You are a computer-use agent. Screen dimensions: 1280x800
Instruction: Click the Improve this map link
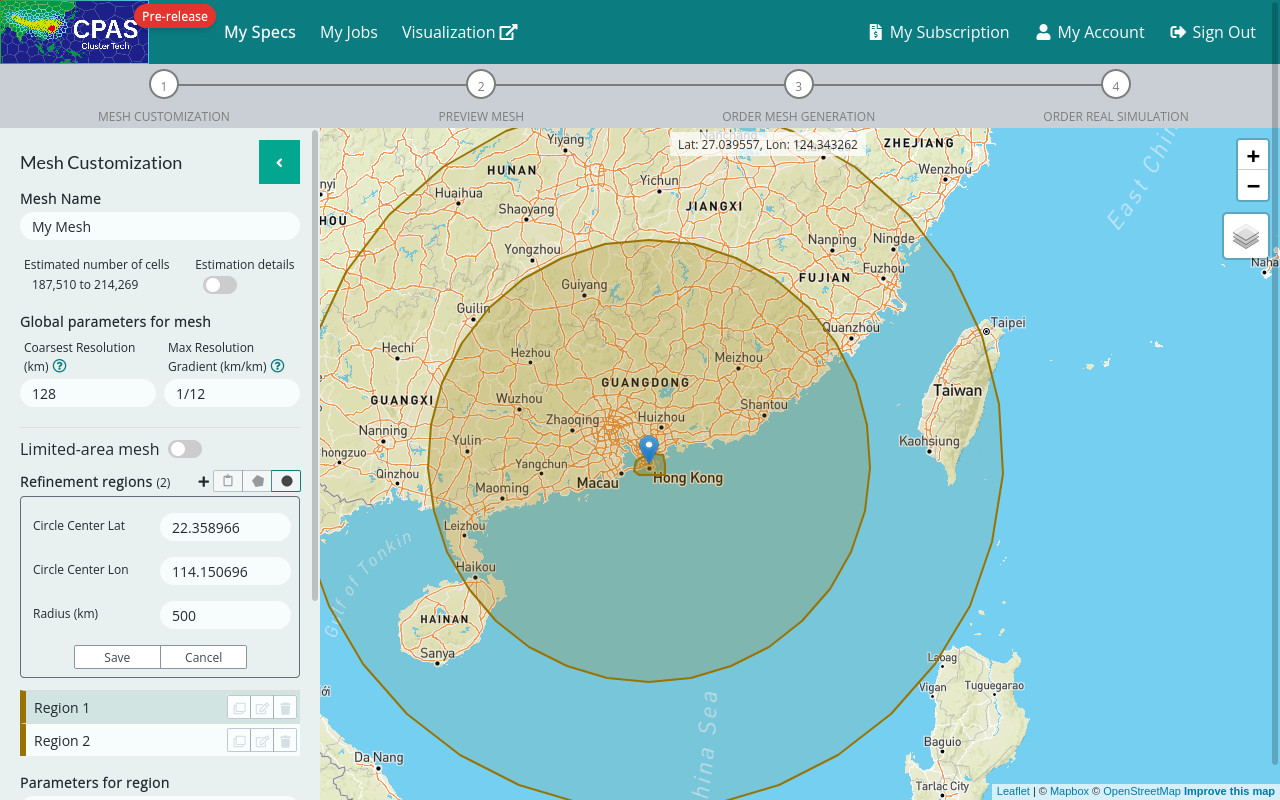coord(1229,791)
